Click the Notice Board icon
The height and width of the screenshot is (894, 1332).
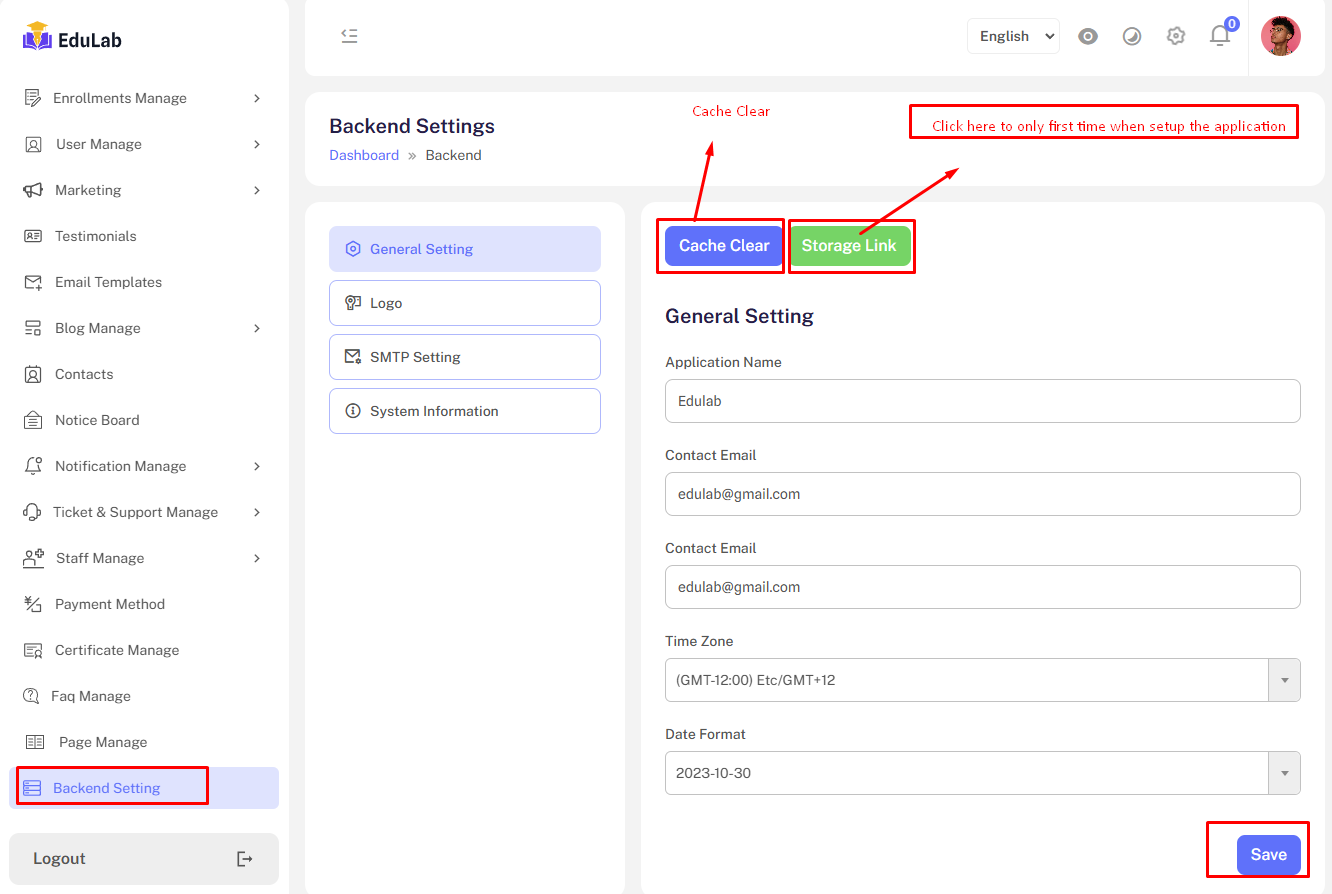[x=33, y=420]
